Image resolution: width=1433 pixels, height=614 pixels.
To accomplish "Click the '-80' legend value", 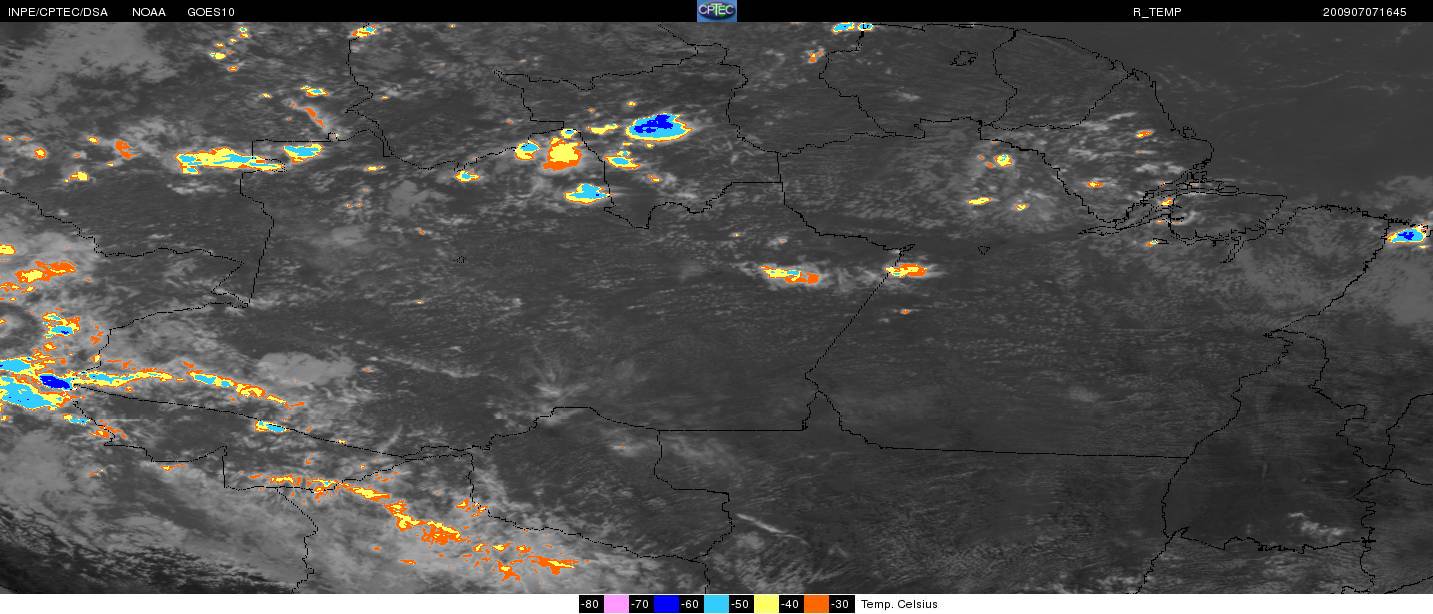I will pyautogui.click(x=590, y=604).
